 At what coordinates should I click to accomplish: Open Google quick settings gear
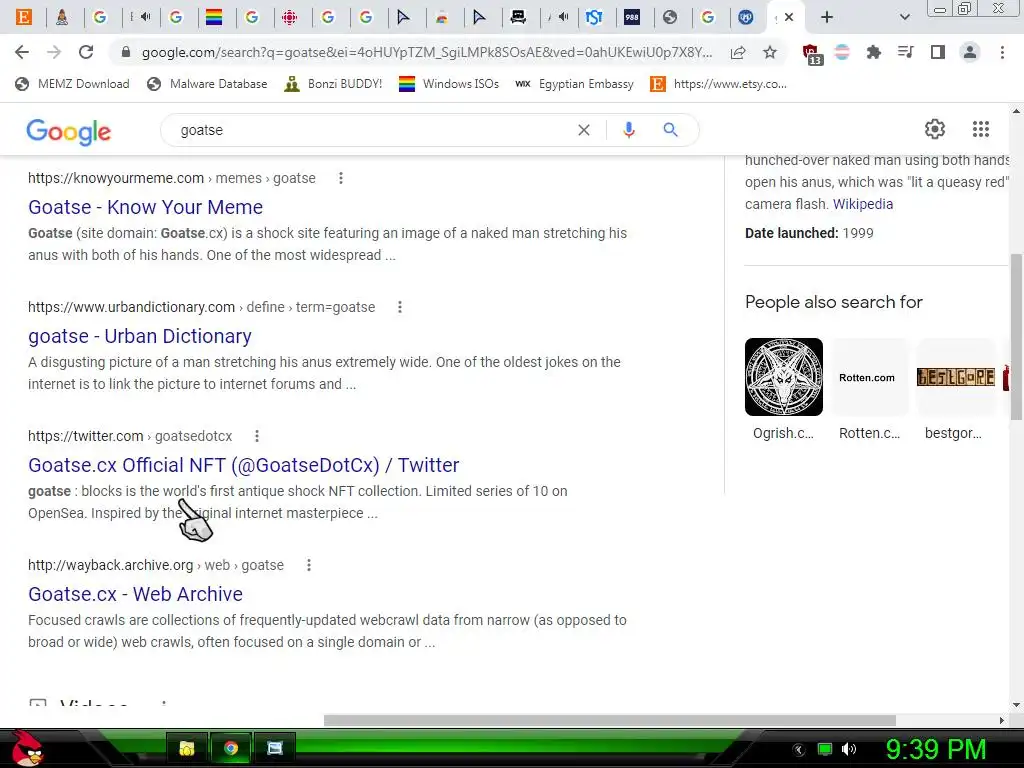[935, 129]
